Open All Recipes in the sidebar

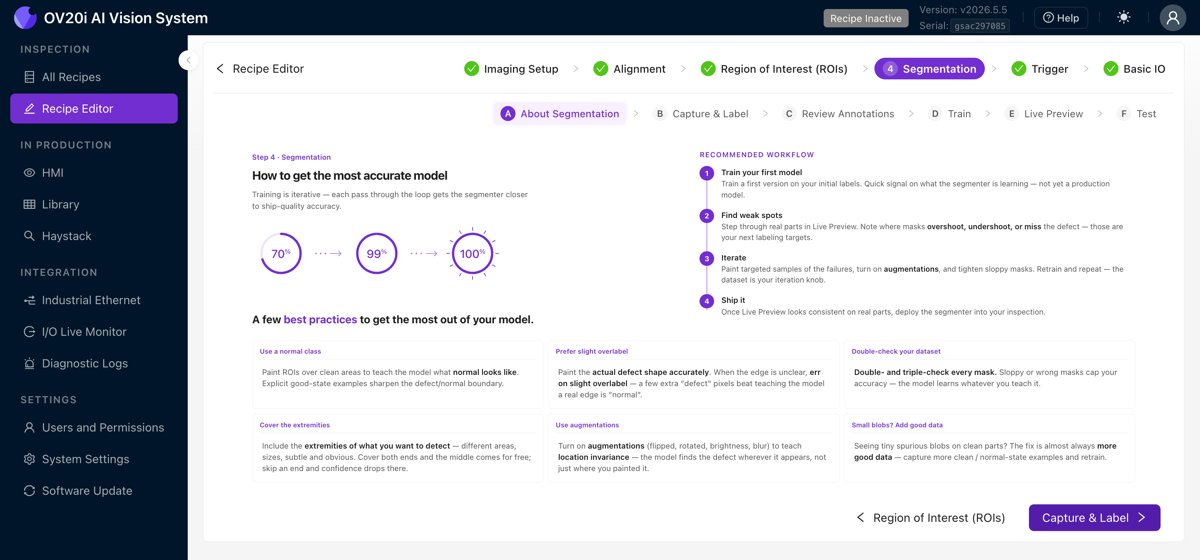pyautogui.click(x=94, y=77)
